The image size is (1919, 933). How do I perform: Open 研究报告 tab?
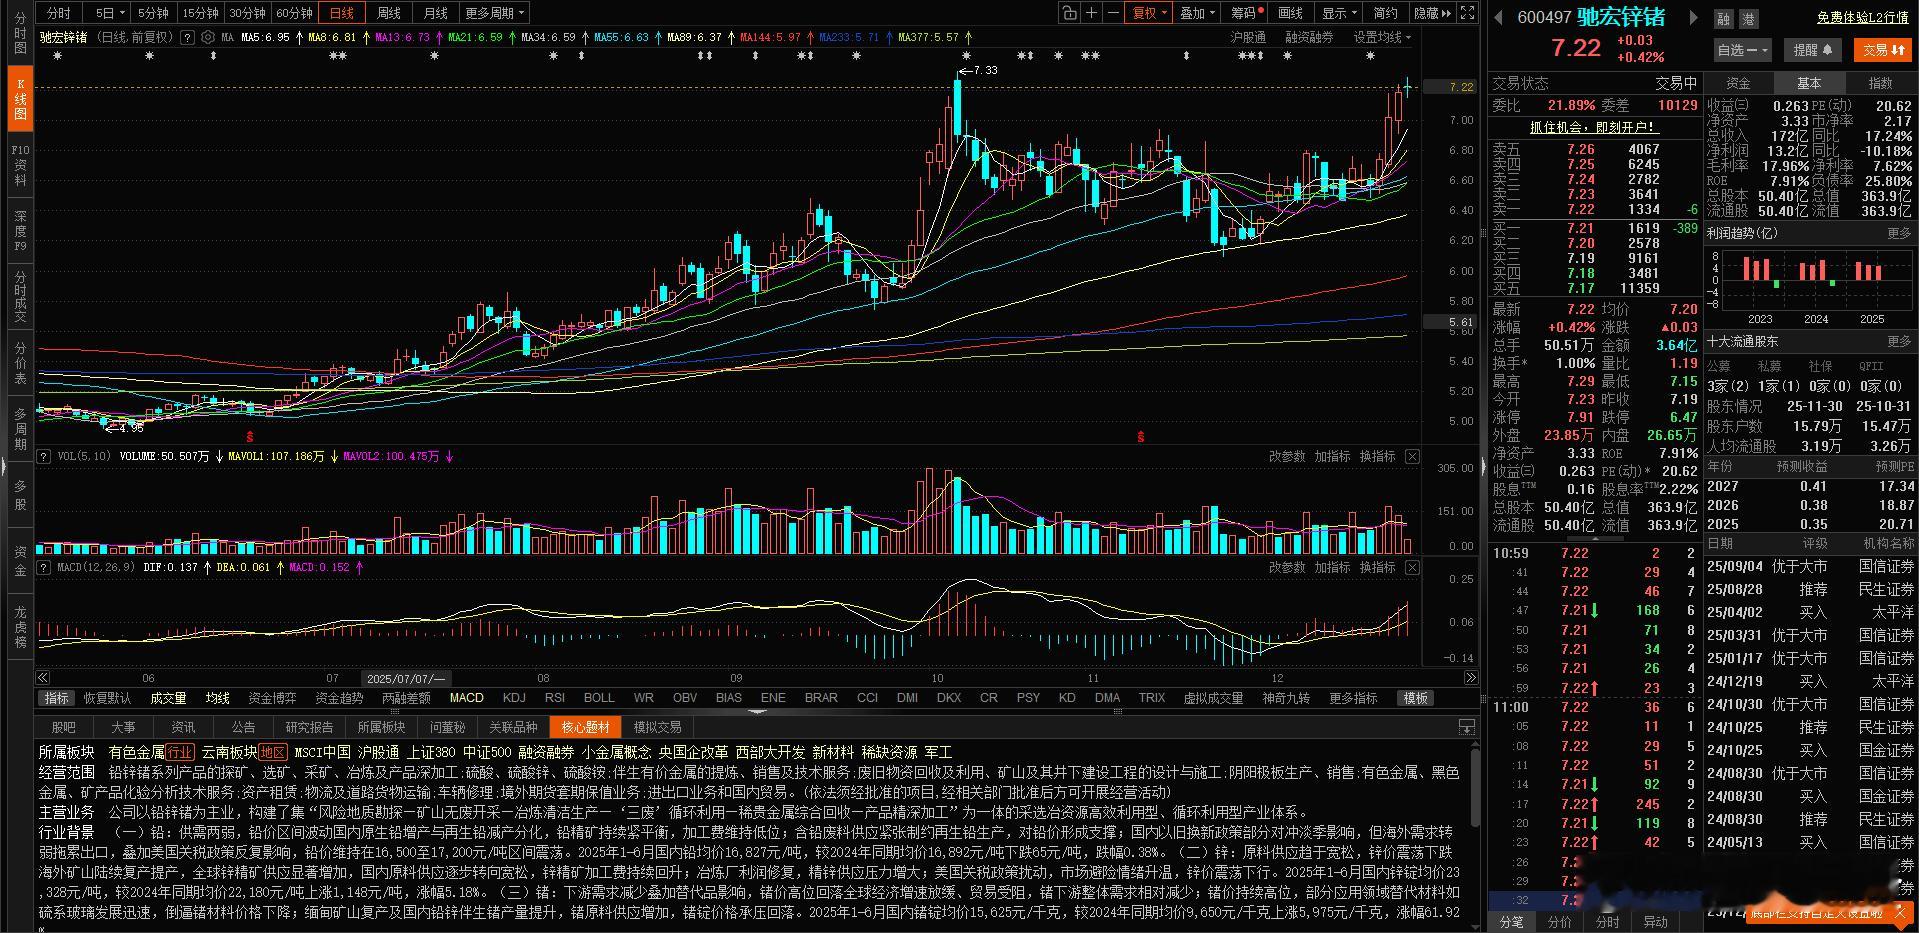click(x=309, y=727)
